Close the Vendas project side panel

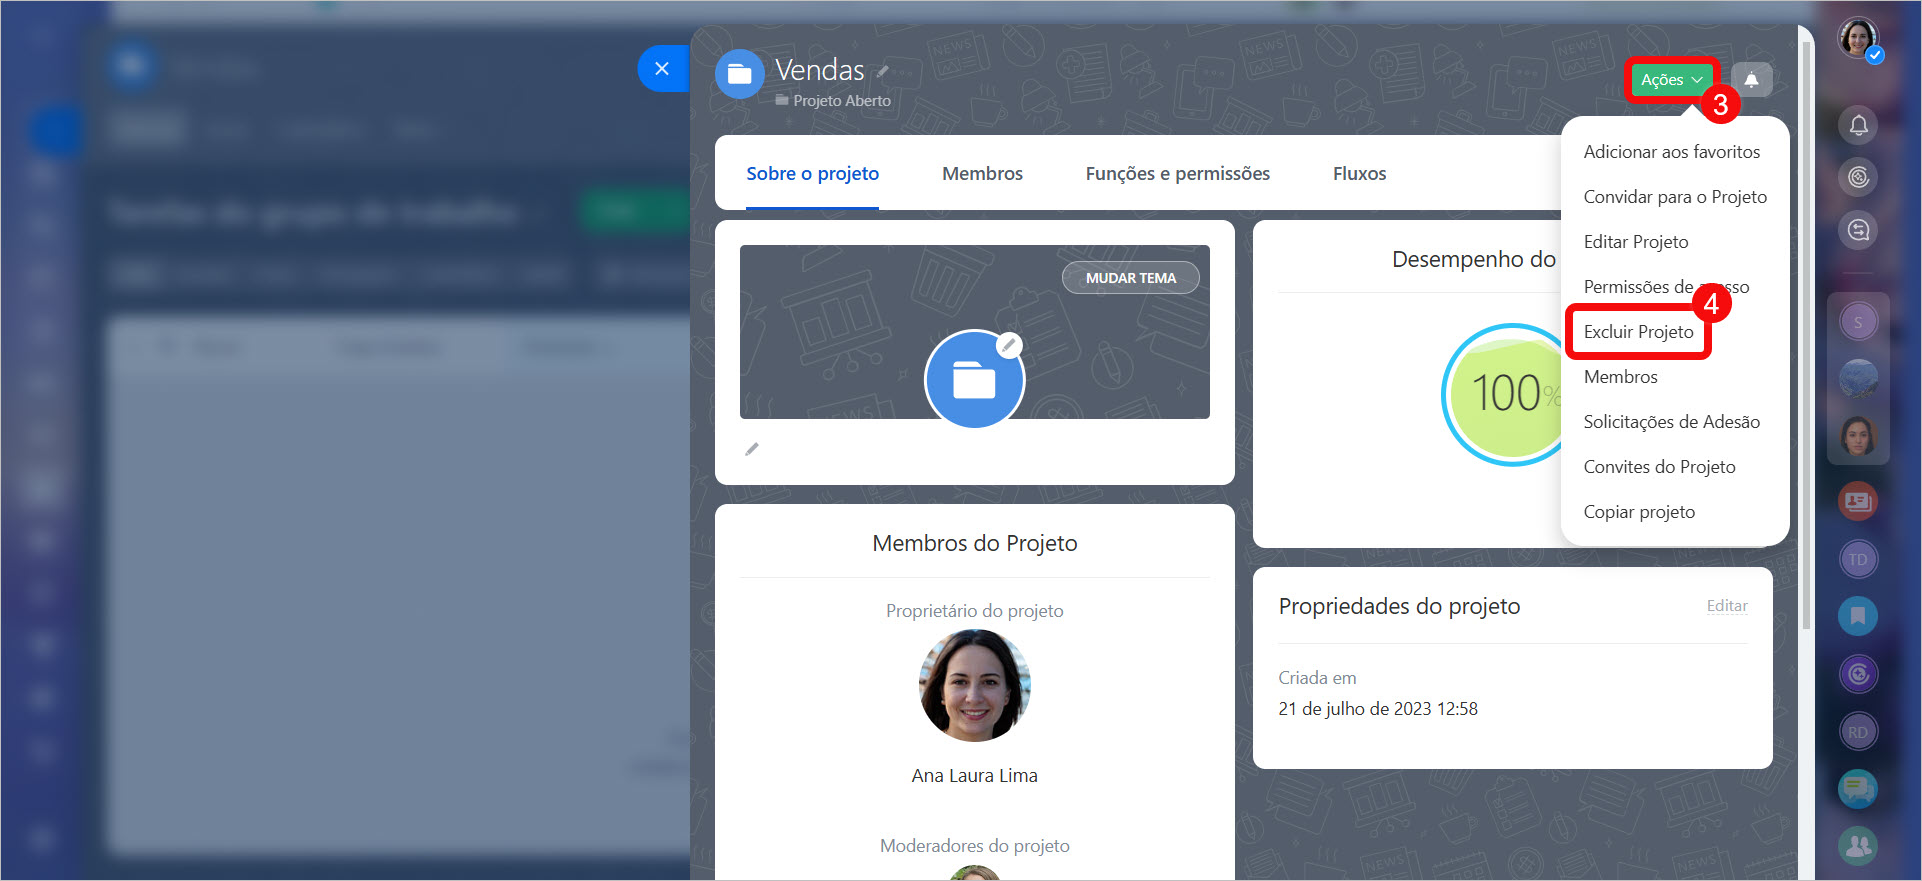tap(662, 69)
